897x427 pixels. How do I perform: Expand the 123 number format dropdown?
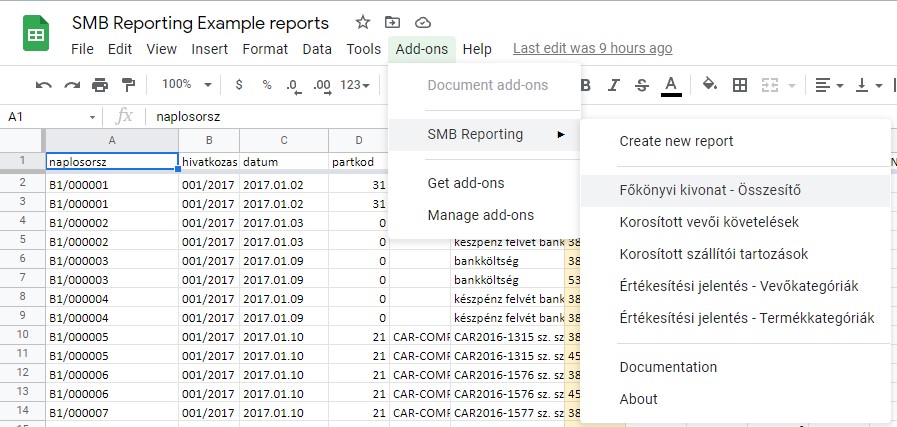coord(355,85)
